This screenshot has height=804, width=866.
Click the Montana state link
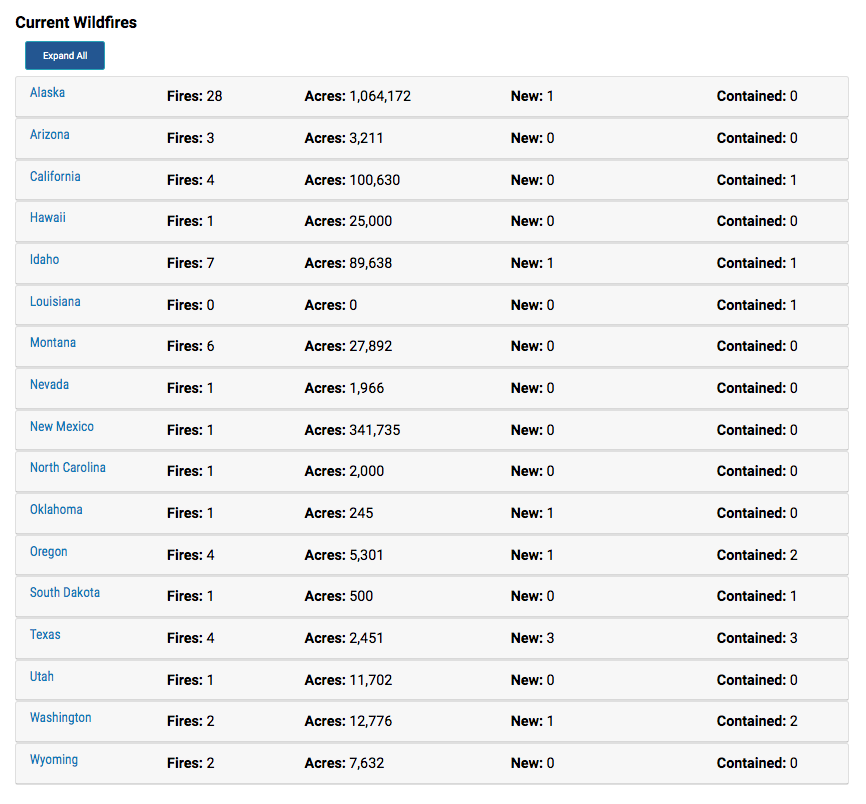click(x=53, y=342)
